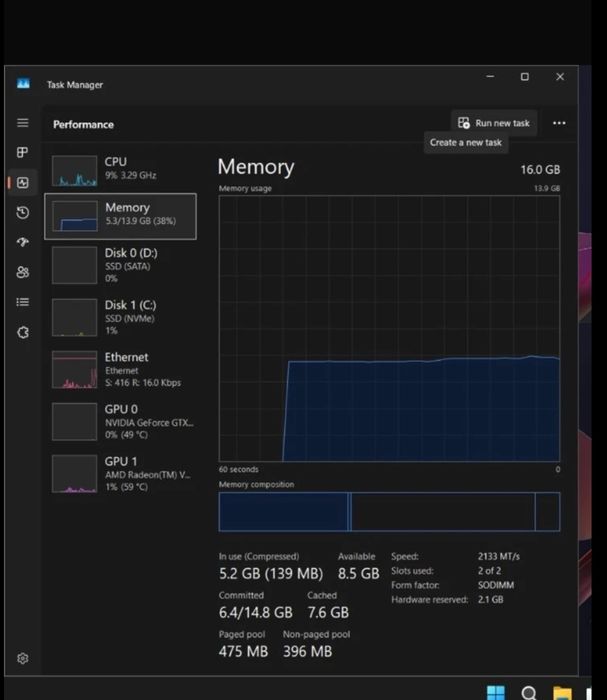The height and width of the screenshot is (700, 607).
Task: Click the Slots used 2 of 2 value
Action: pos(489,571)
